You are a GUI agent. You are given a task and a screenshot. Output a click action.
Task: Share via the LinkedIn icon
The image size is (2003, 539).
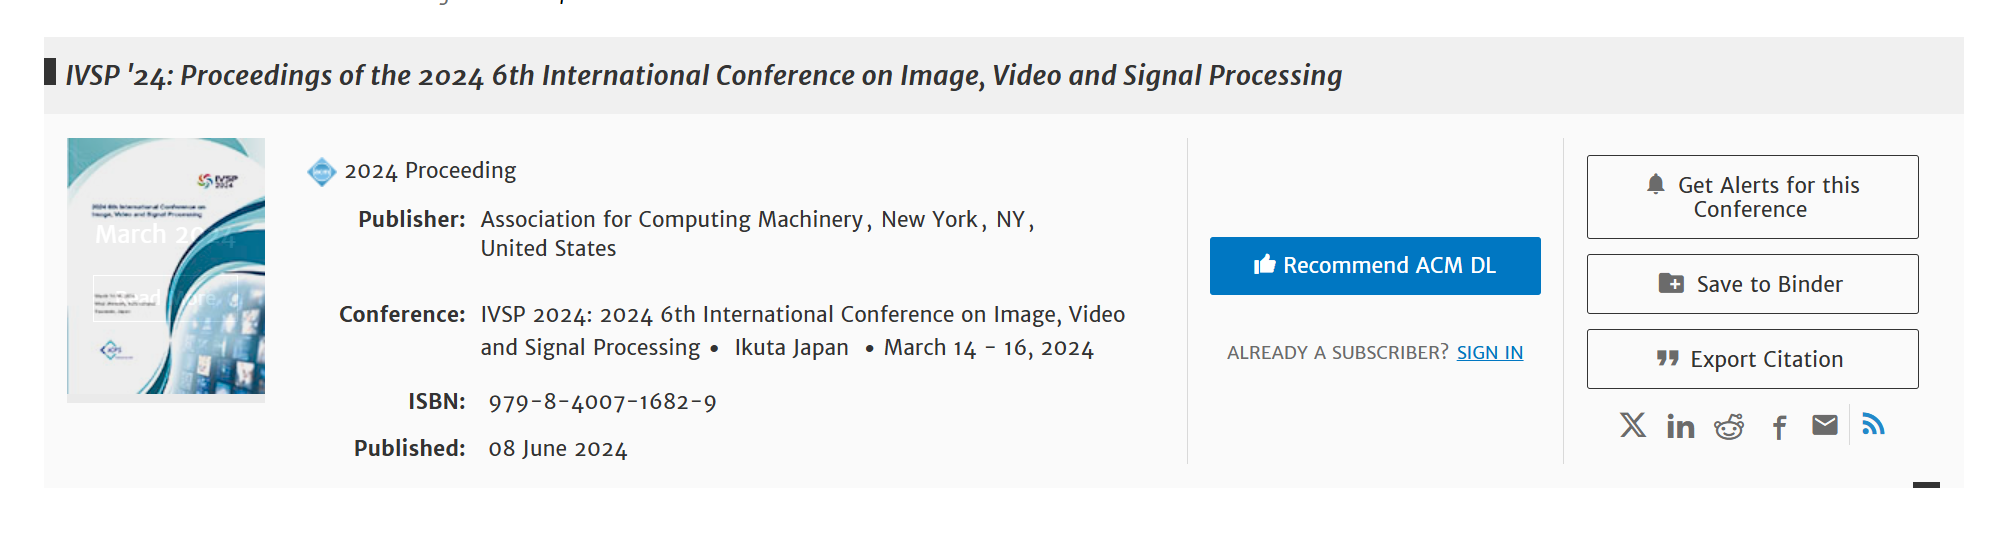1680,427
